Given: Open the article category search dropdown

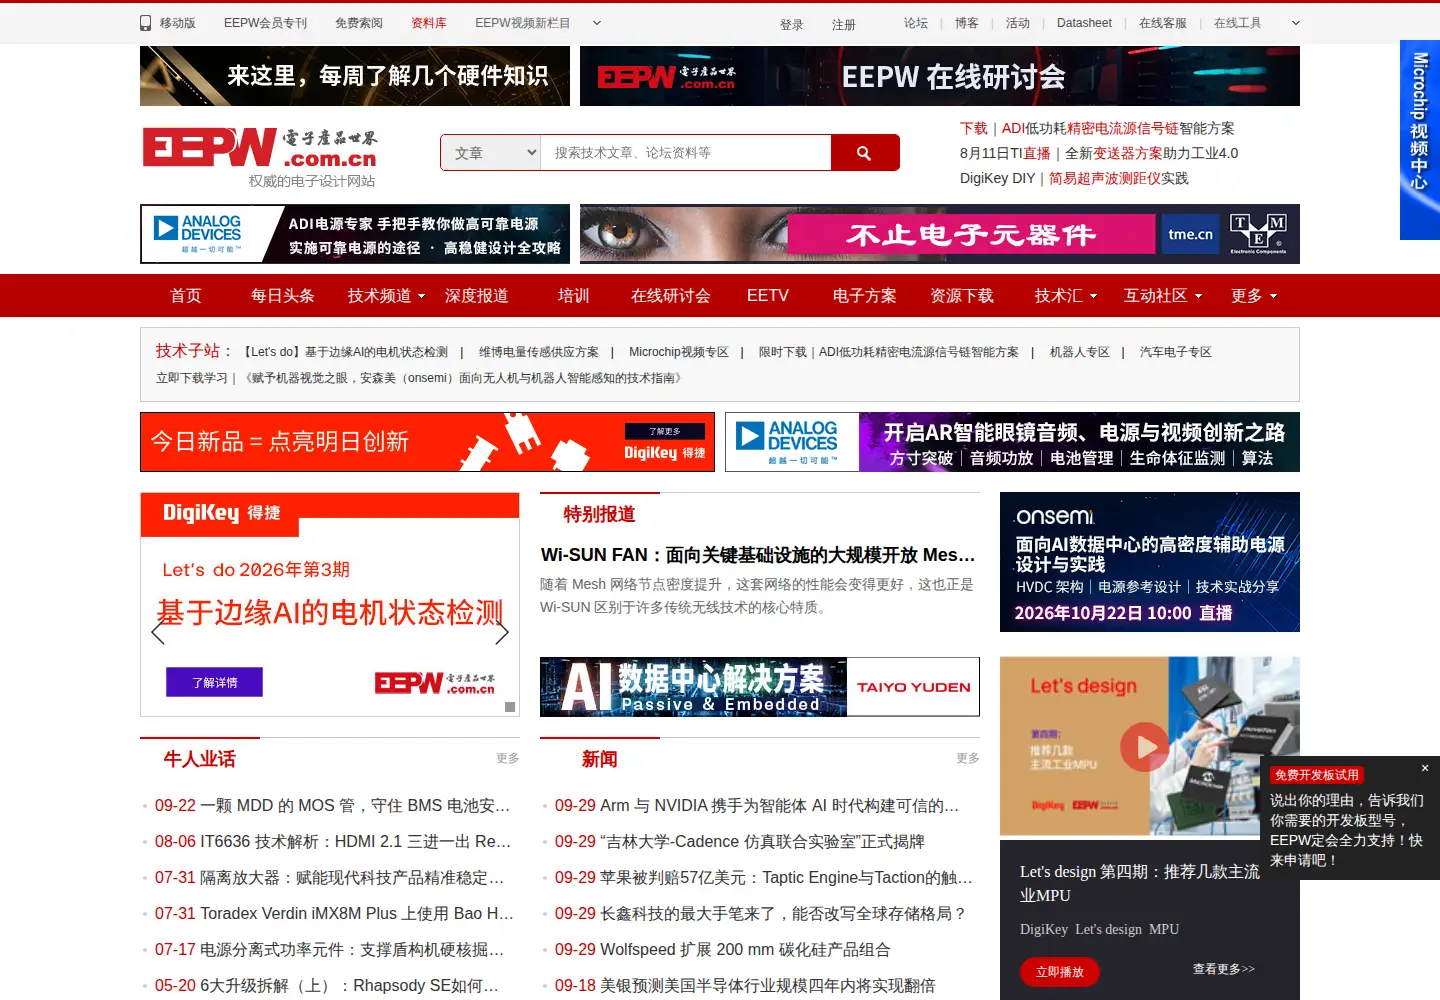Looking at the screenshot, I should tap(491, 153).
